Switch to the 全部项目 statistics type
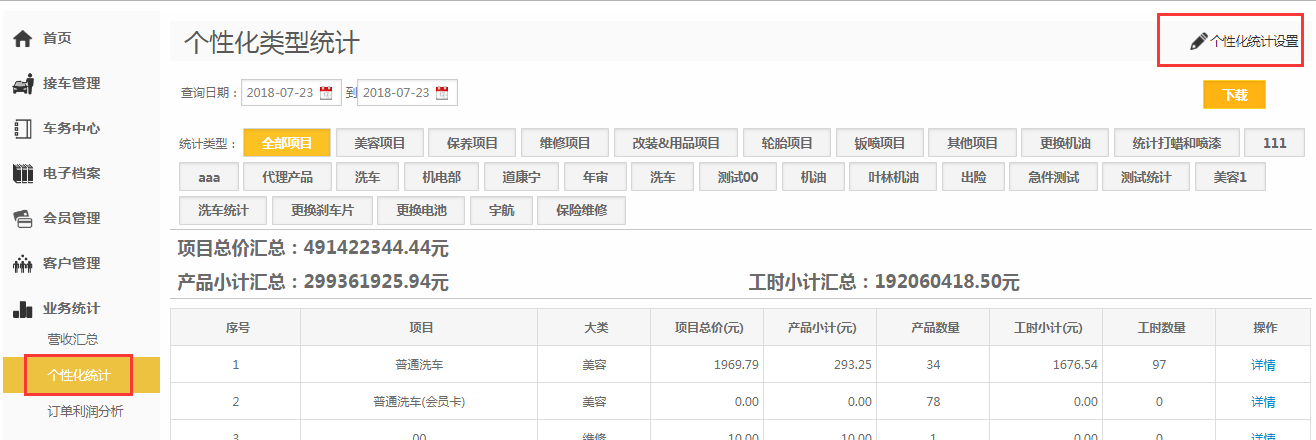 tap(287, 143)
